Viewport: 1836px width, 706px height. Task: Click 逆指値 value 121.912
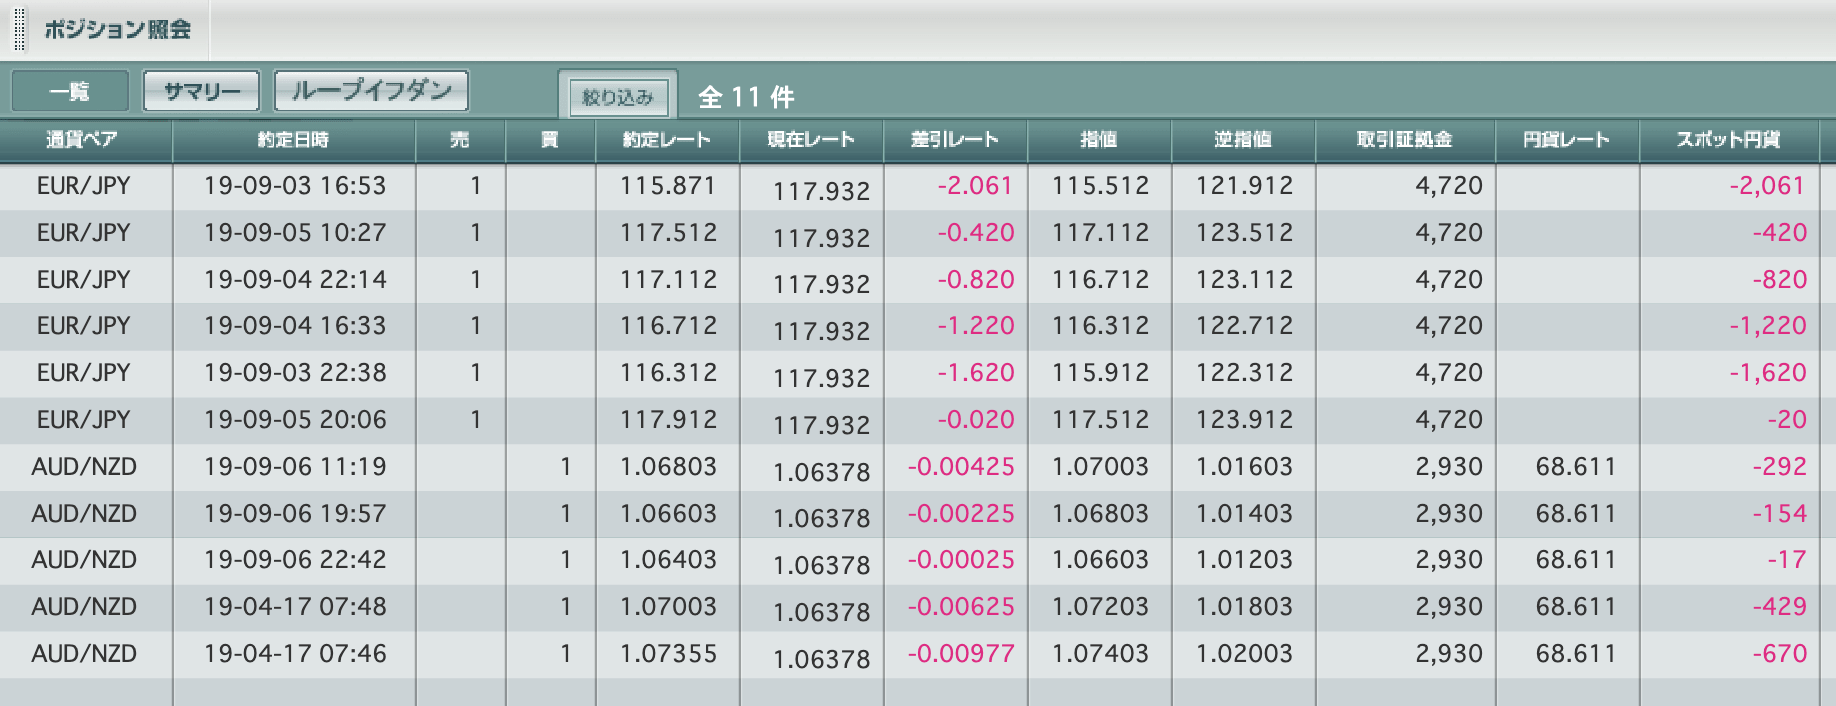1244,186
